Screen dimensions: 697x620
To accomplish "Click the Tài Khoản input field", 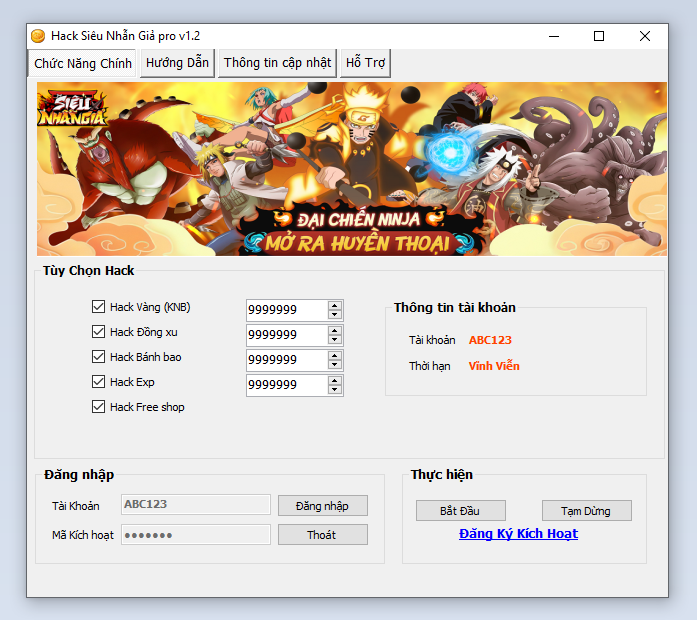I will point(195,505).
